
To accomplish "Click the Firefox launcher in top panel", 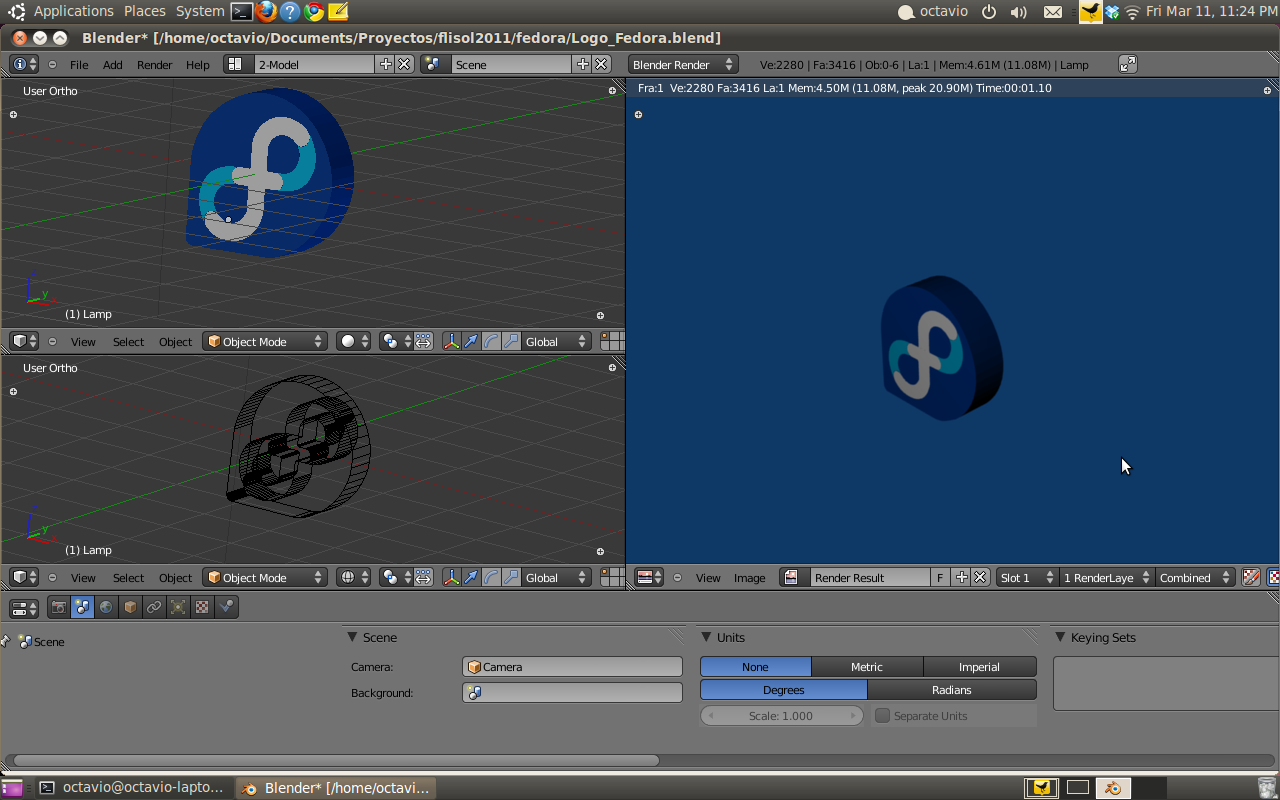I will click(x=266, y=12).
